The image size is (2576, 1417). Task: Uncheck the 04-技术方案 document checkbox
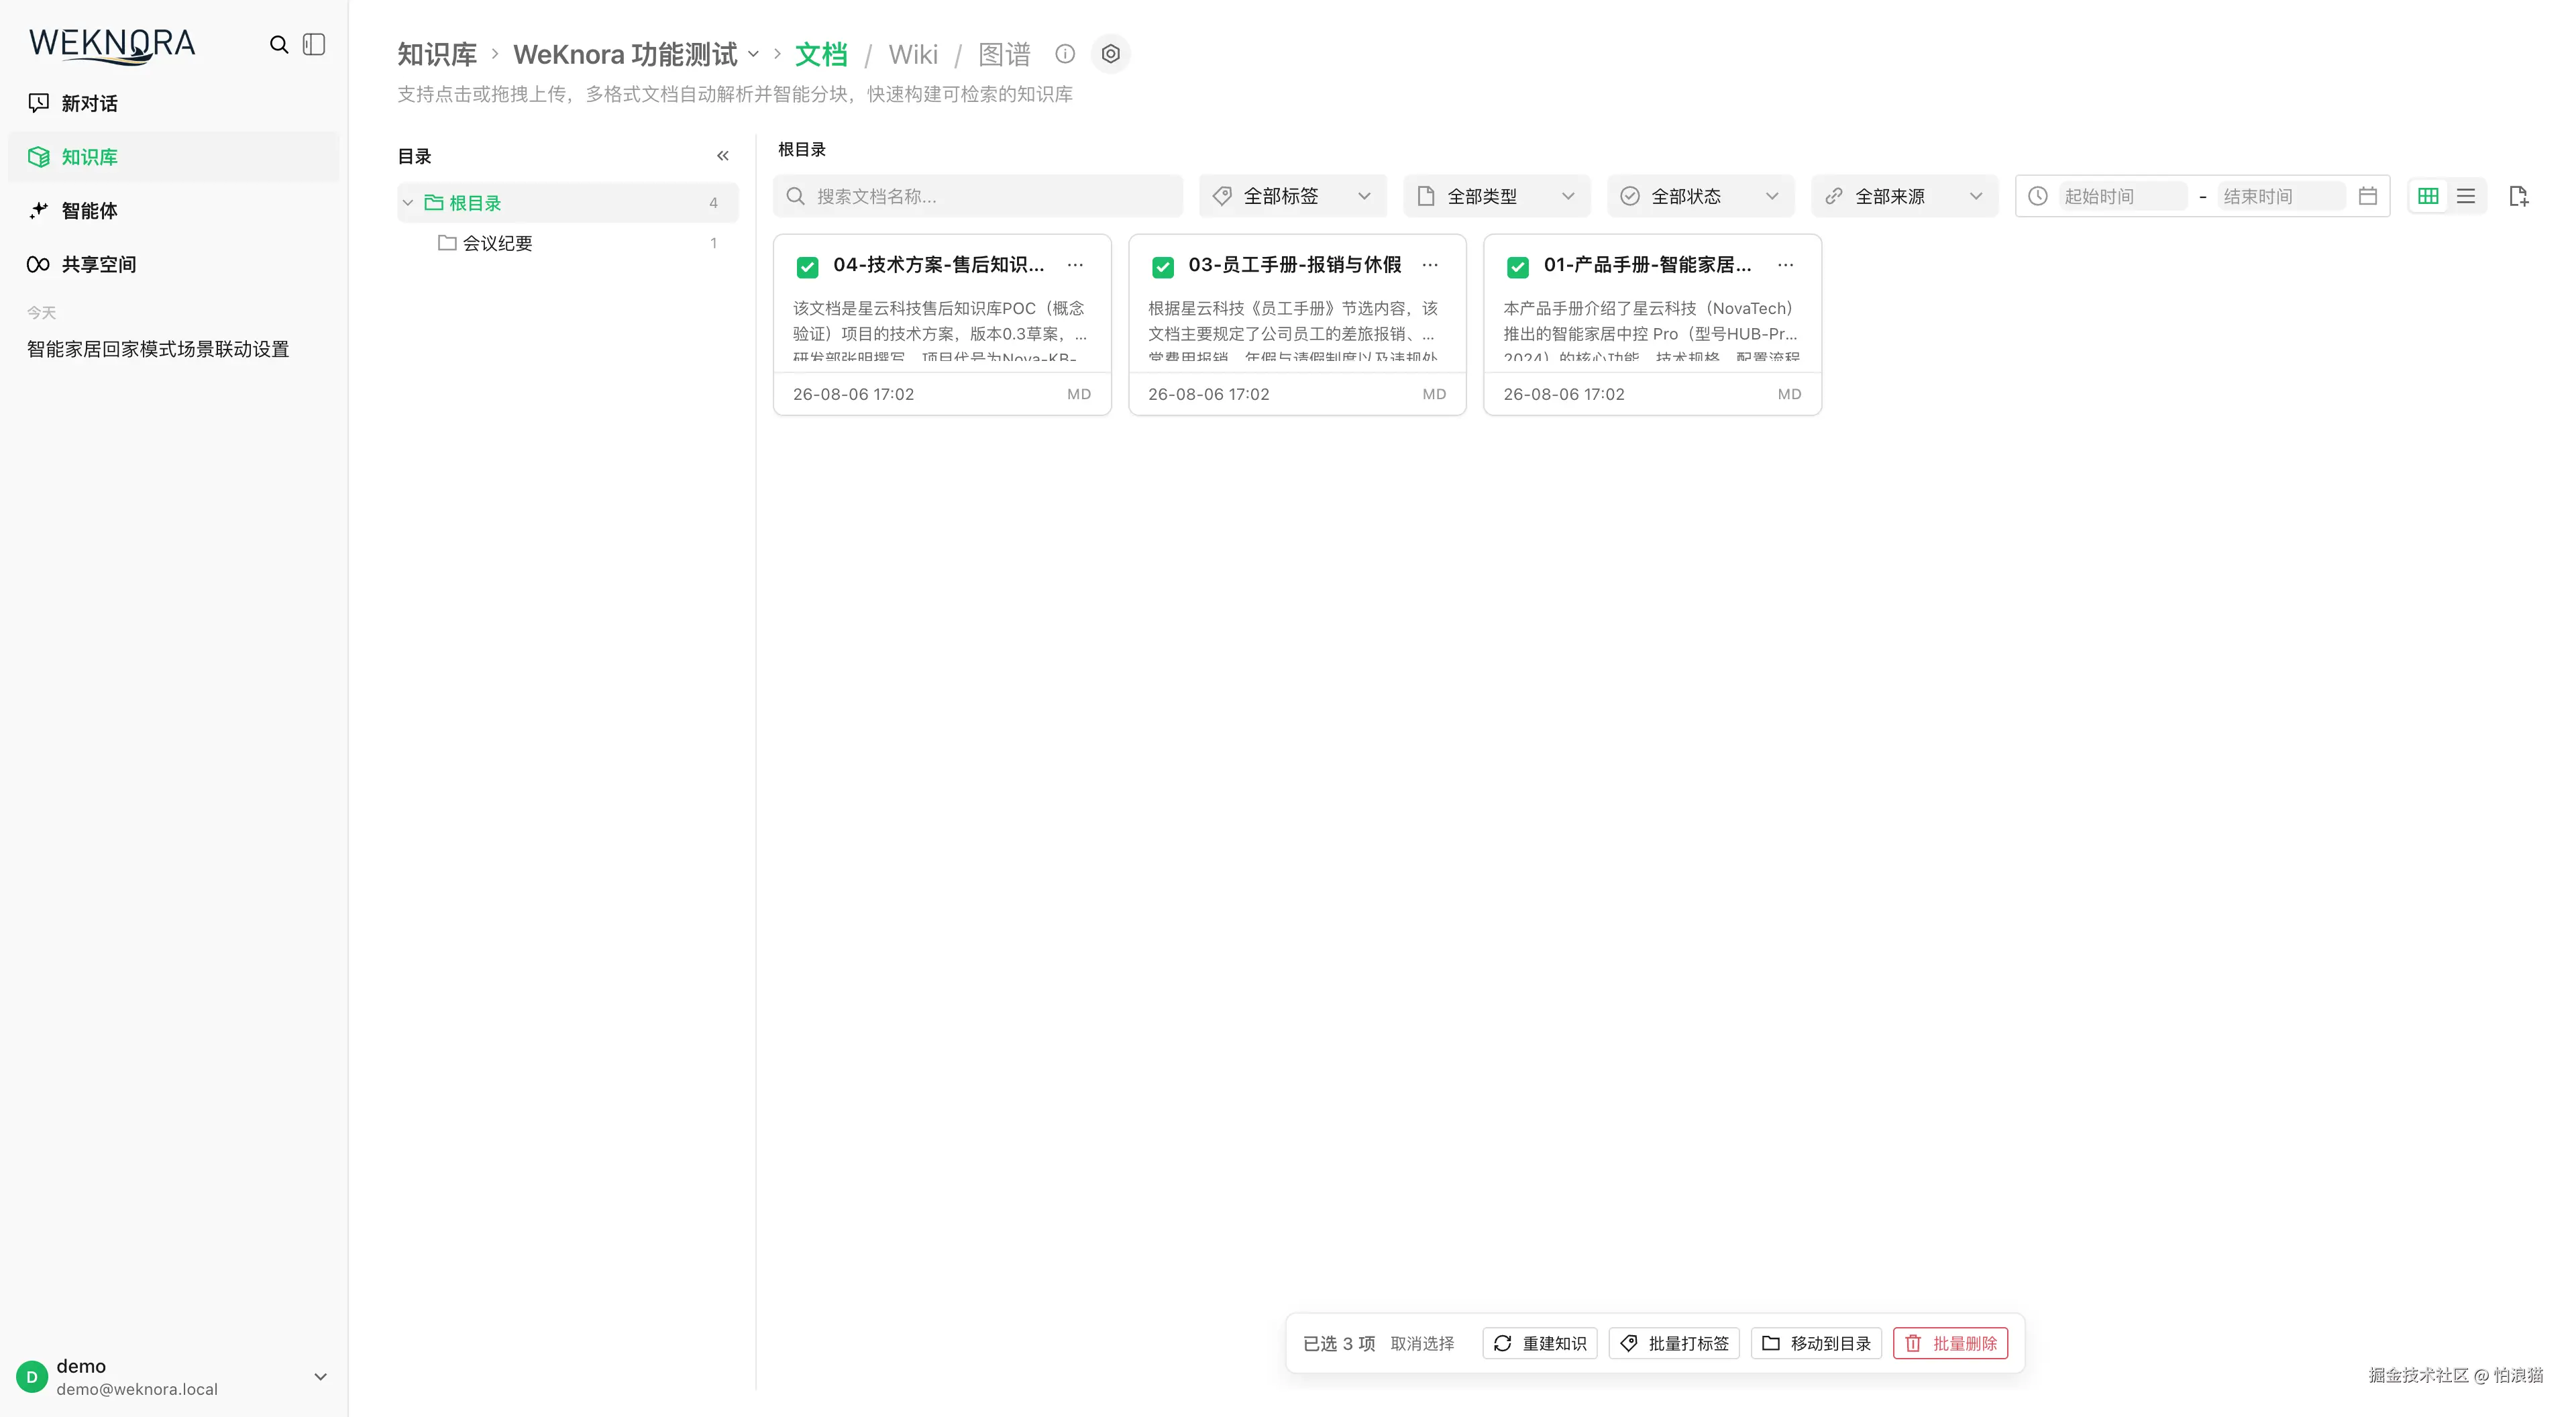(x=807, y=267)
